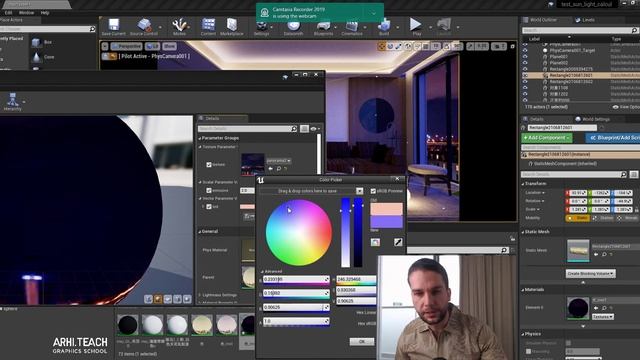Open Source Control toolbar icon
Screen dimensions: 640x360
click(144, 27)
